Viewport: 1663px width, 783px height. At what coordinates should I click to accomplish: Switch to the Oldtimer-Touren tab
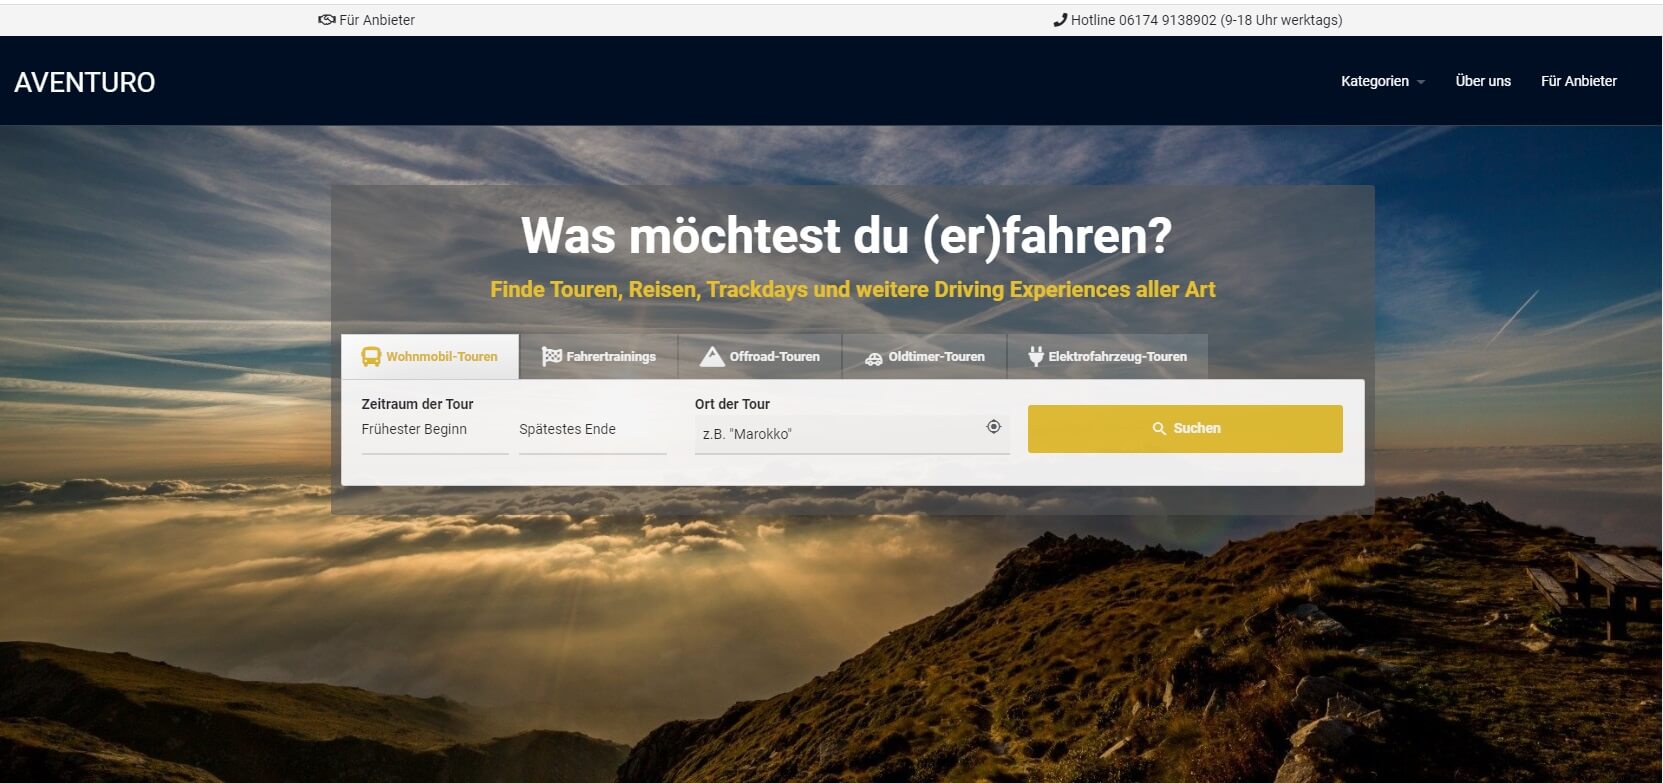925,357
